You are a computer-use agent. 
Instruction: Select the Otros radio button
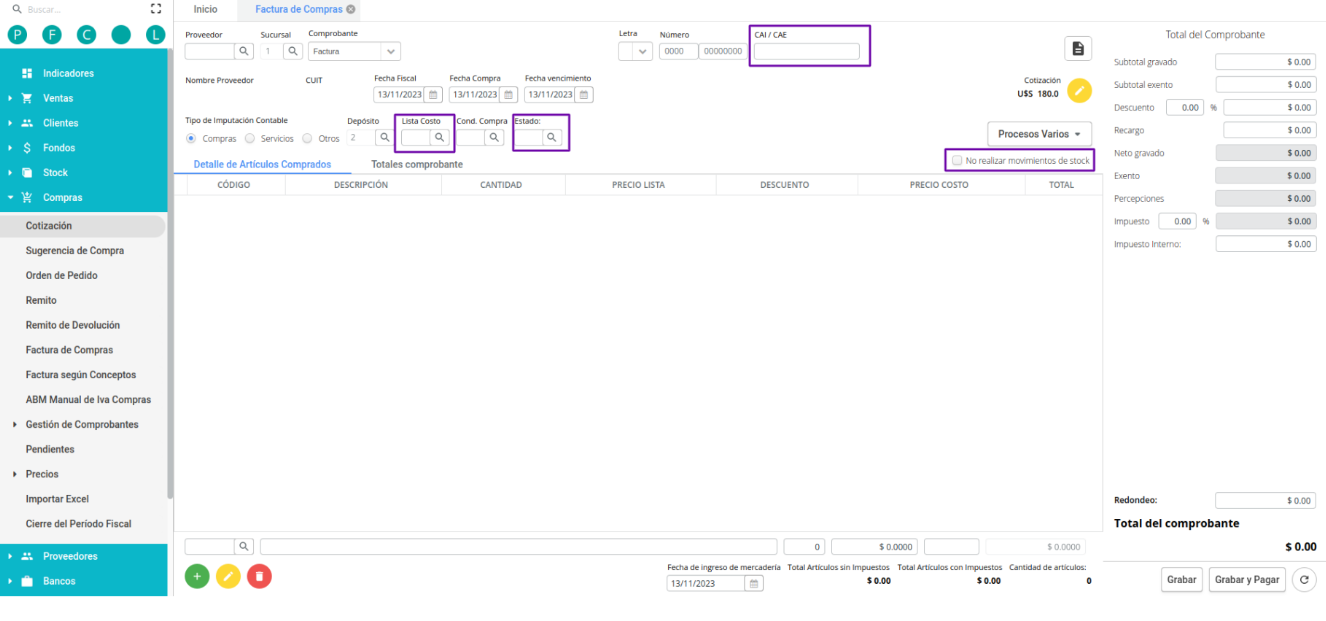tap(308, 138)
